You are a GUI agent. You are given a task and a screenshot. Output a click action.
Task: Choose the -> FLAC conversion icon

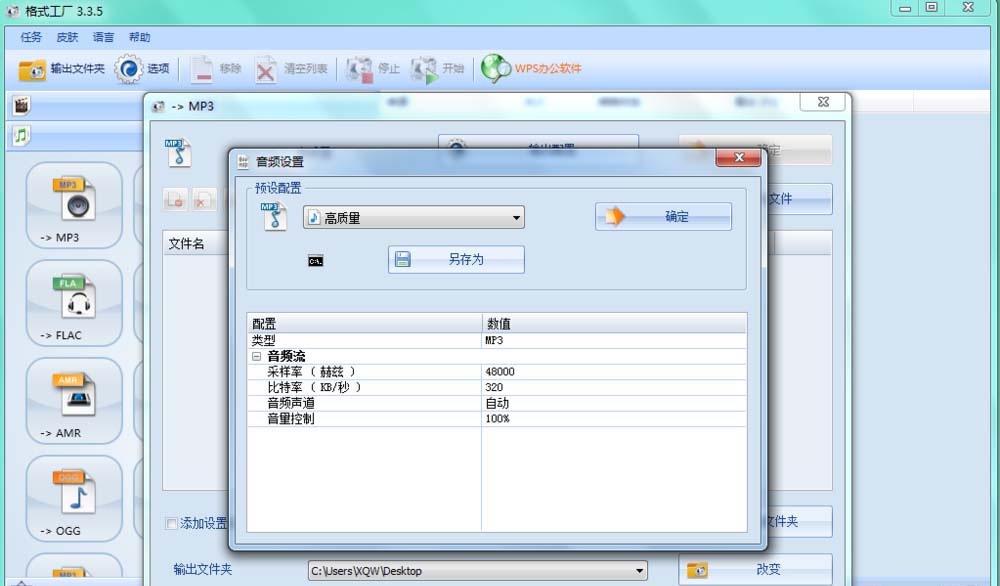point(74,304)
